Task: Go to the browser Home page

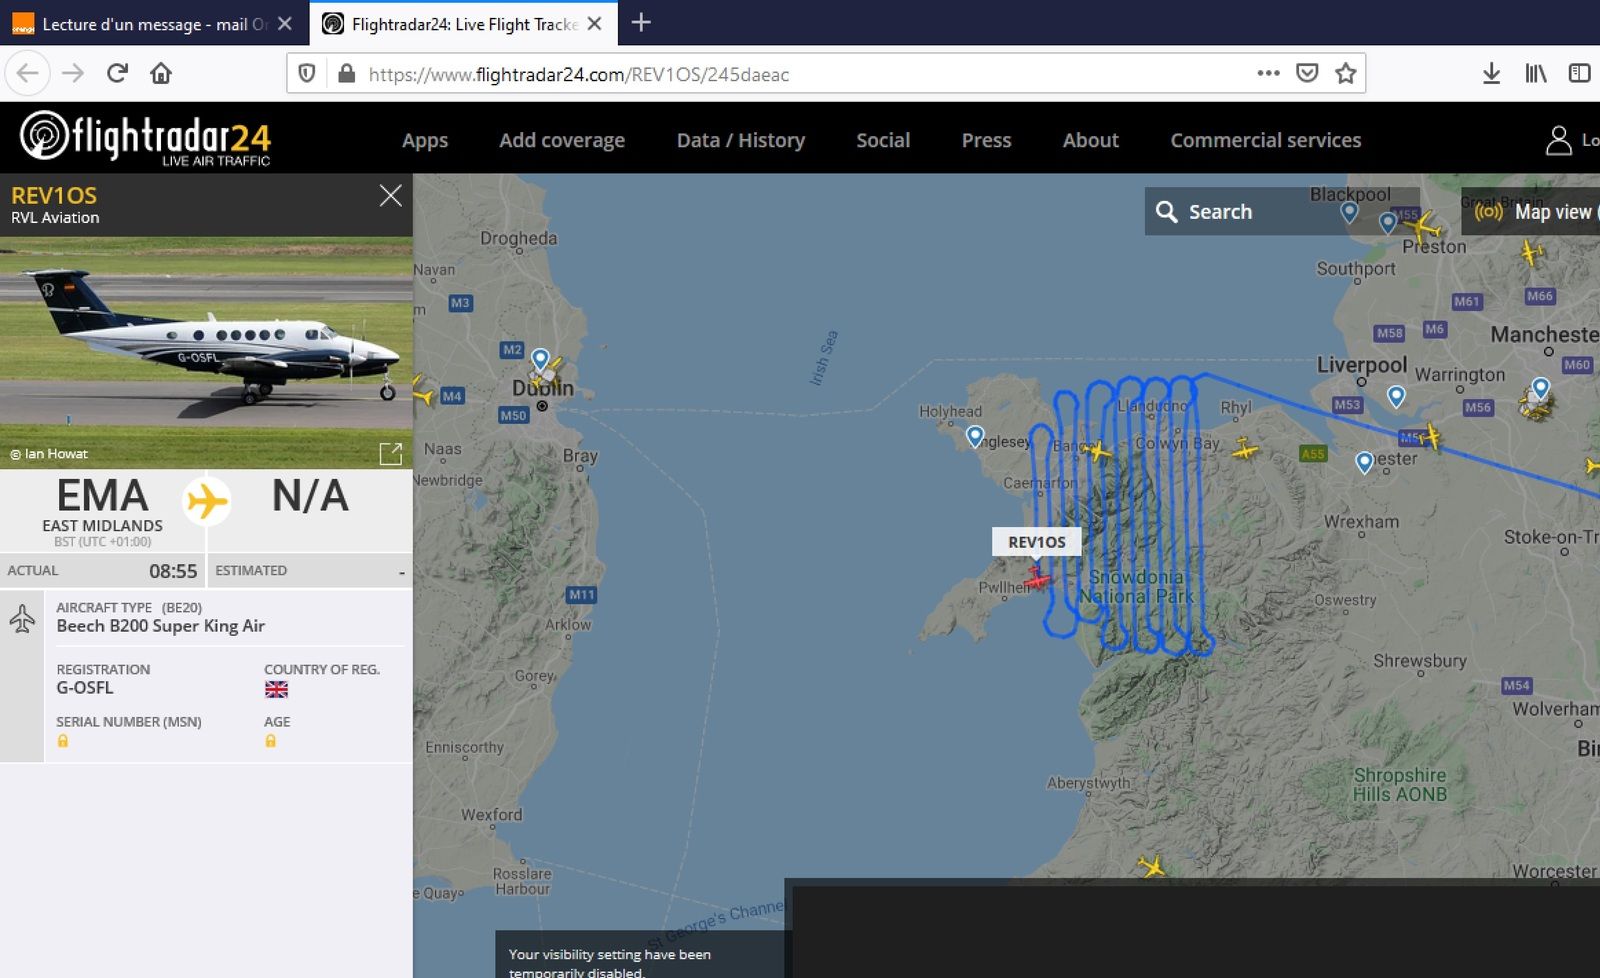Action: [161, 73]
